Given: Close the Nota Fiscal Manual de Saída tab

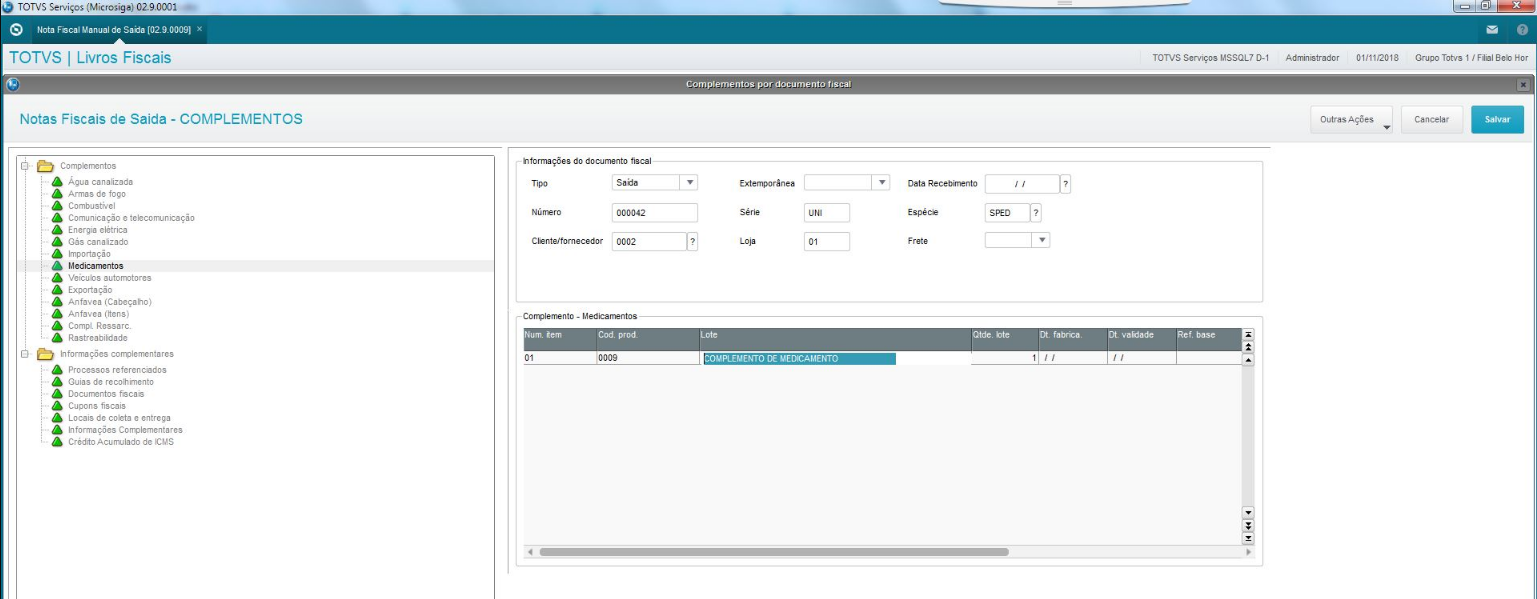Looking at the screenshot, I should [x=199, y=29].
